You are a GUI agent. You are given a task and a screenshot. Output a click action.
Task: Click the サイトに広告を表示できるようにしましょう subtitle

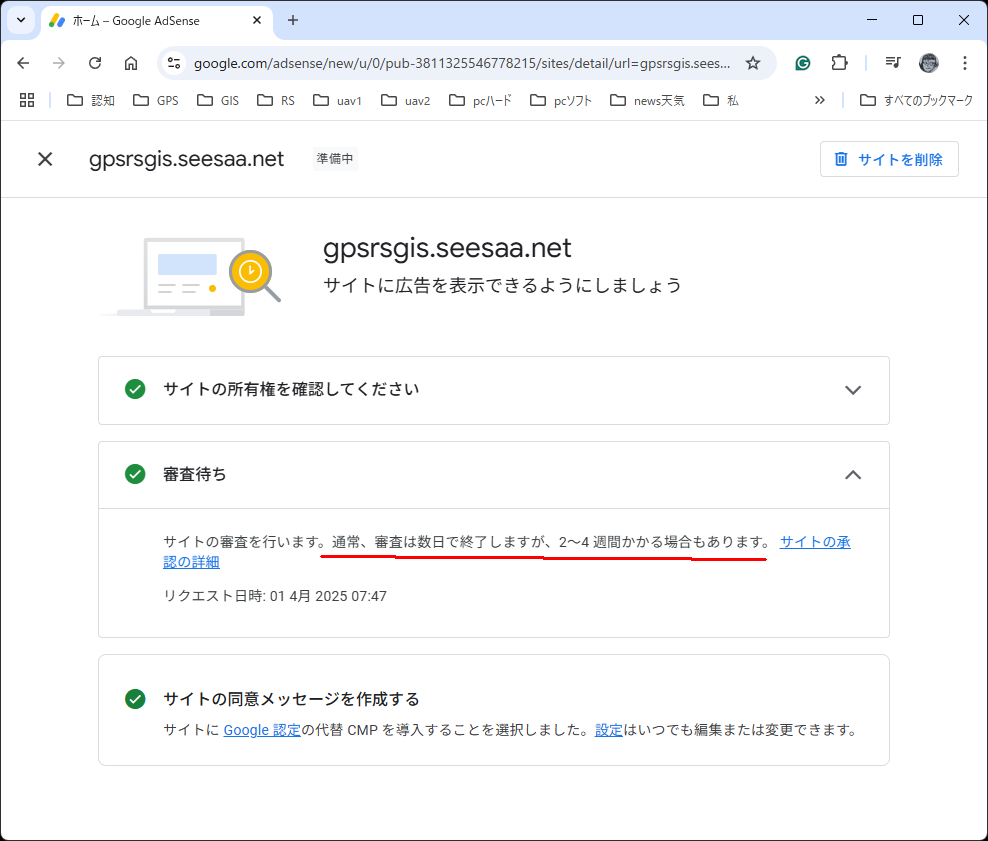[502, 285]
